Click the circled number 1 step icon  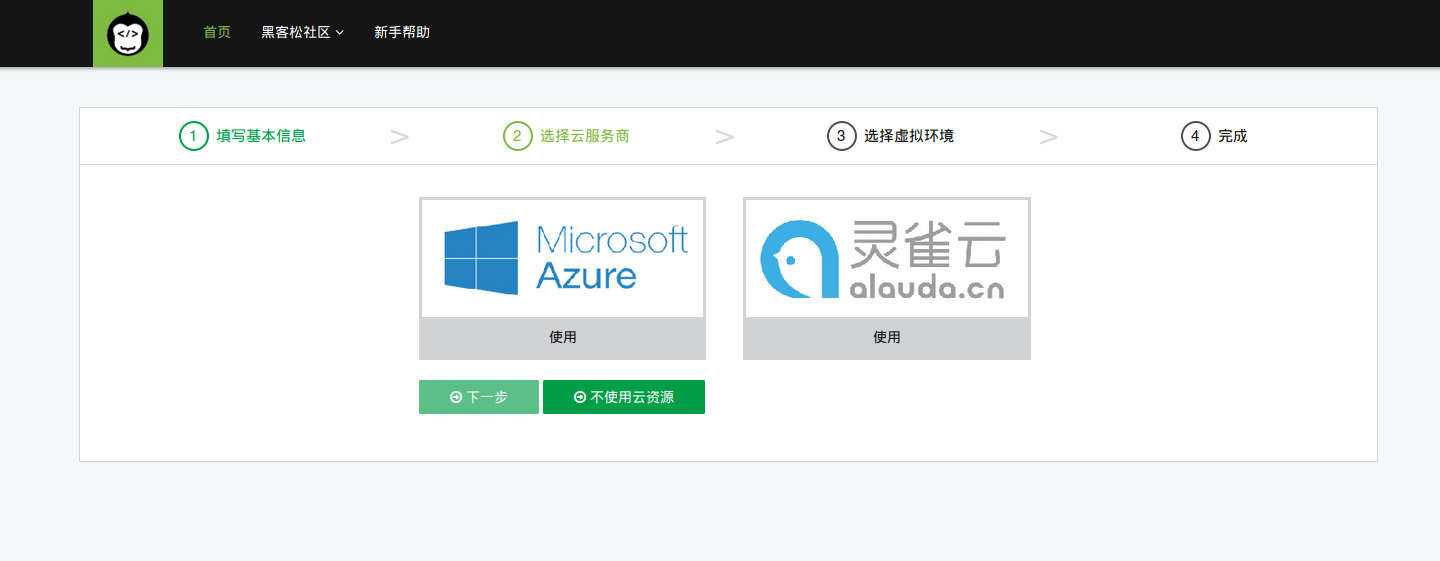[x=194, y=136]
